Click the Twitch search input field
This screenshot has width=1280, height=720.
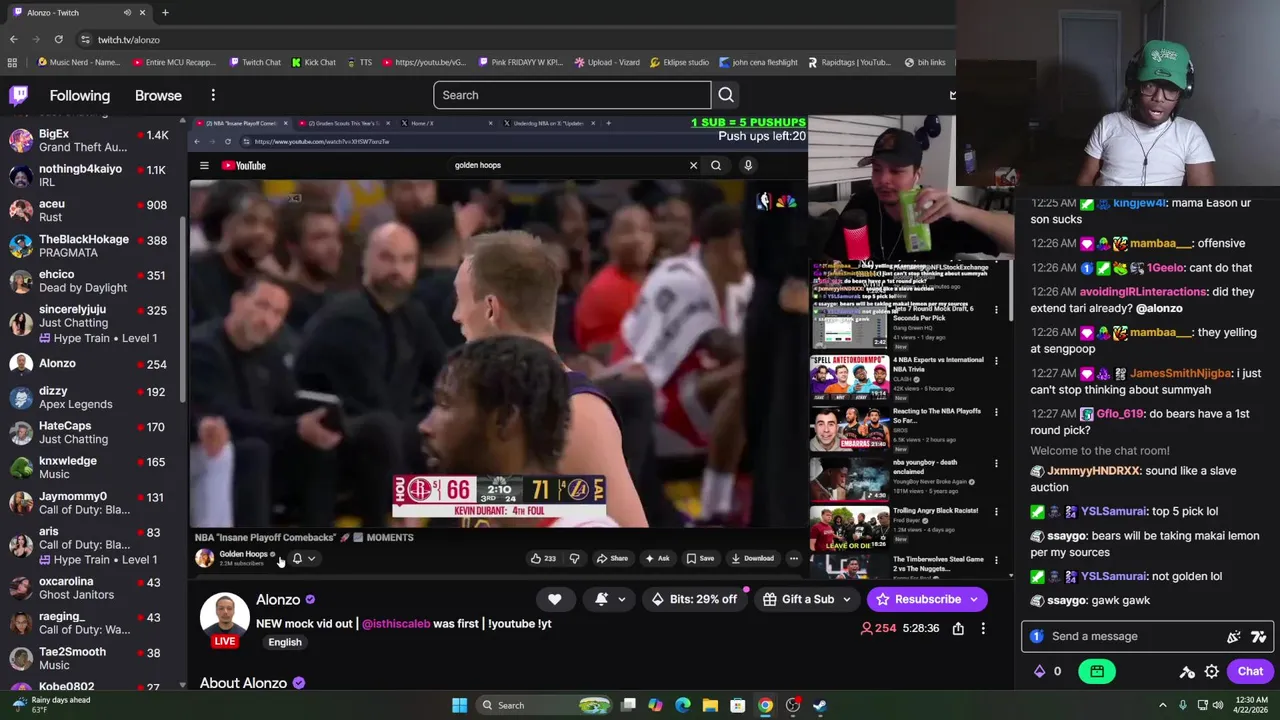click(x=572, y=95)
